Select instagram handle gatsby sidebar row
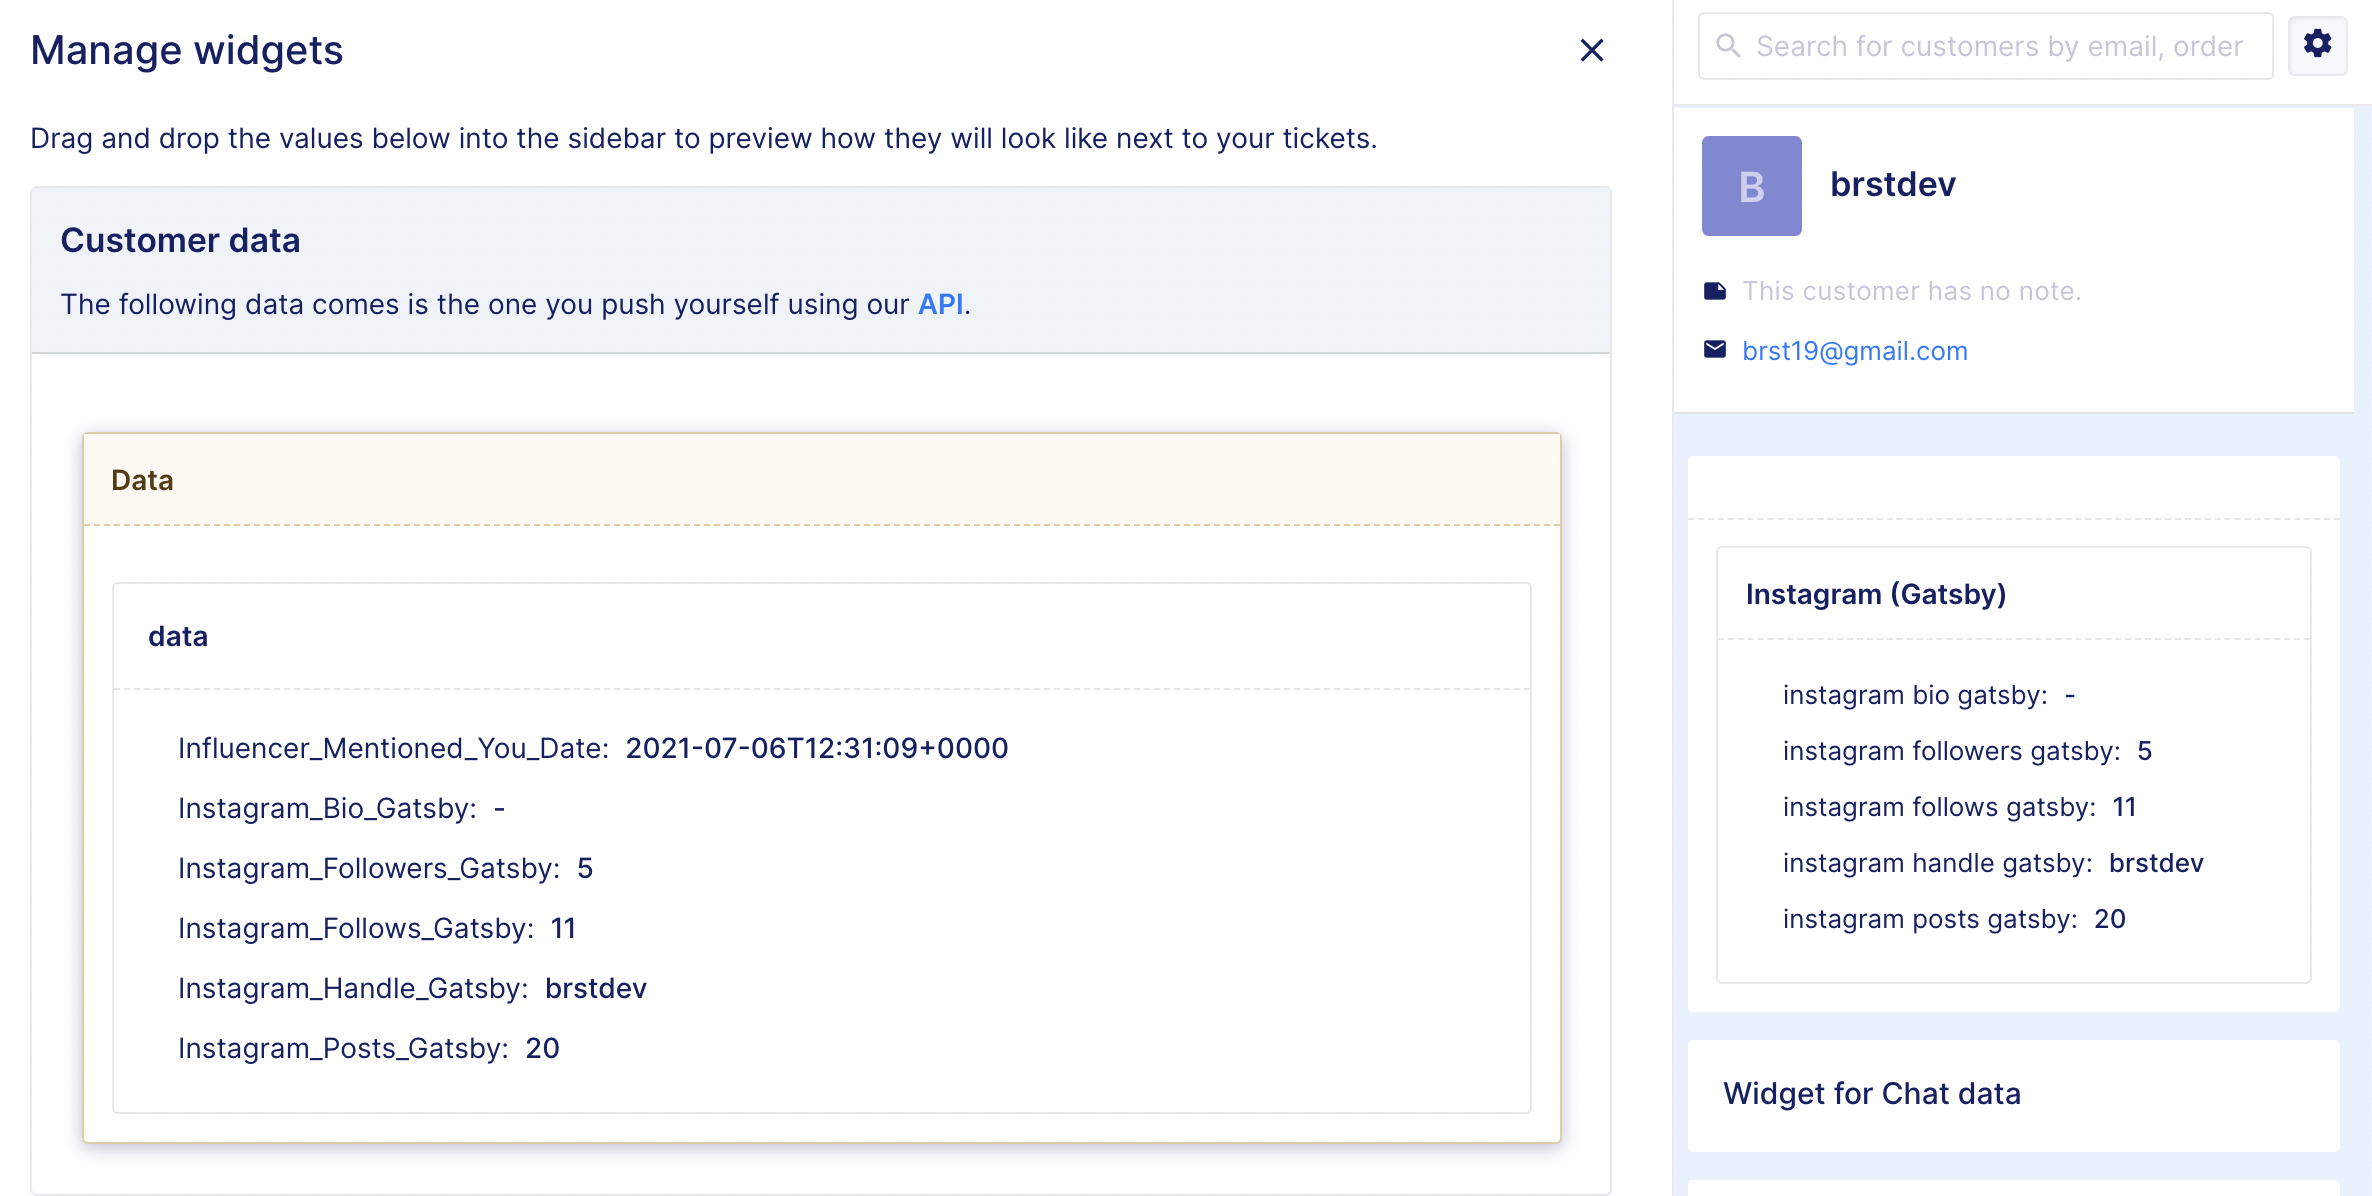The width and height of the screenshot is (2372, 1196). [x=1992, y=863]
